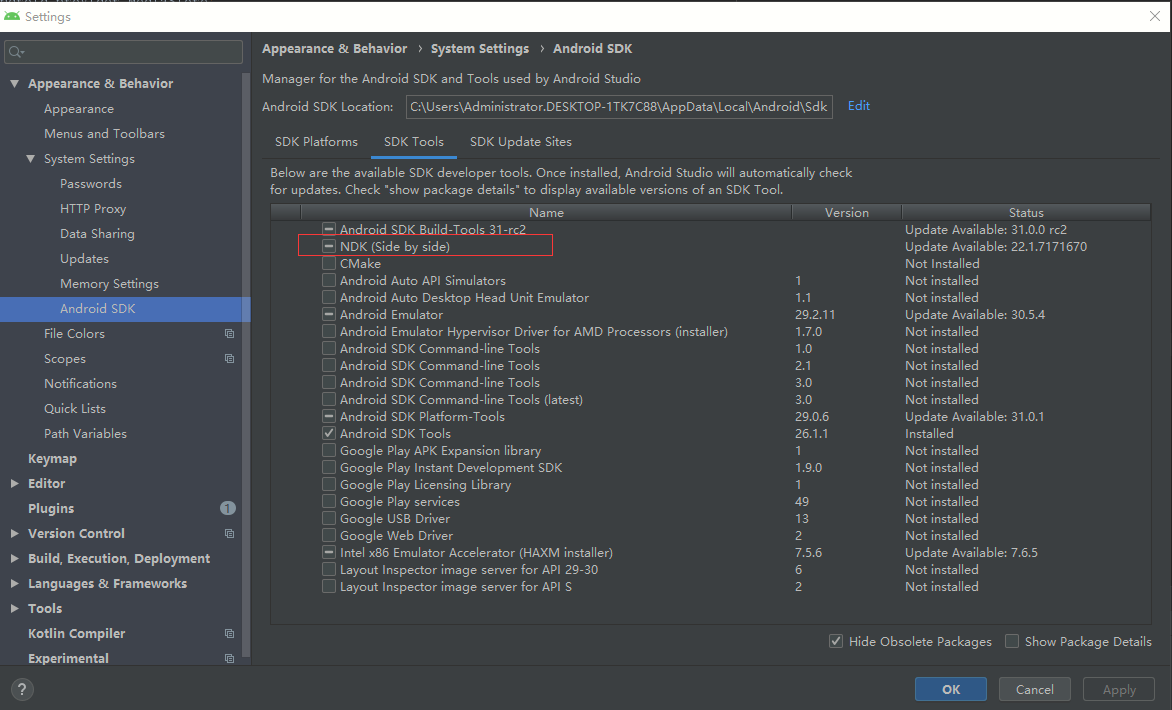Click the version value 29.2.11
This screenshot has height=710, width=1172.
pyautogui.click(x=815, y=315)
